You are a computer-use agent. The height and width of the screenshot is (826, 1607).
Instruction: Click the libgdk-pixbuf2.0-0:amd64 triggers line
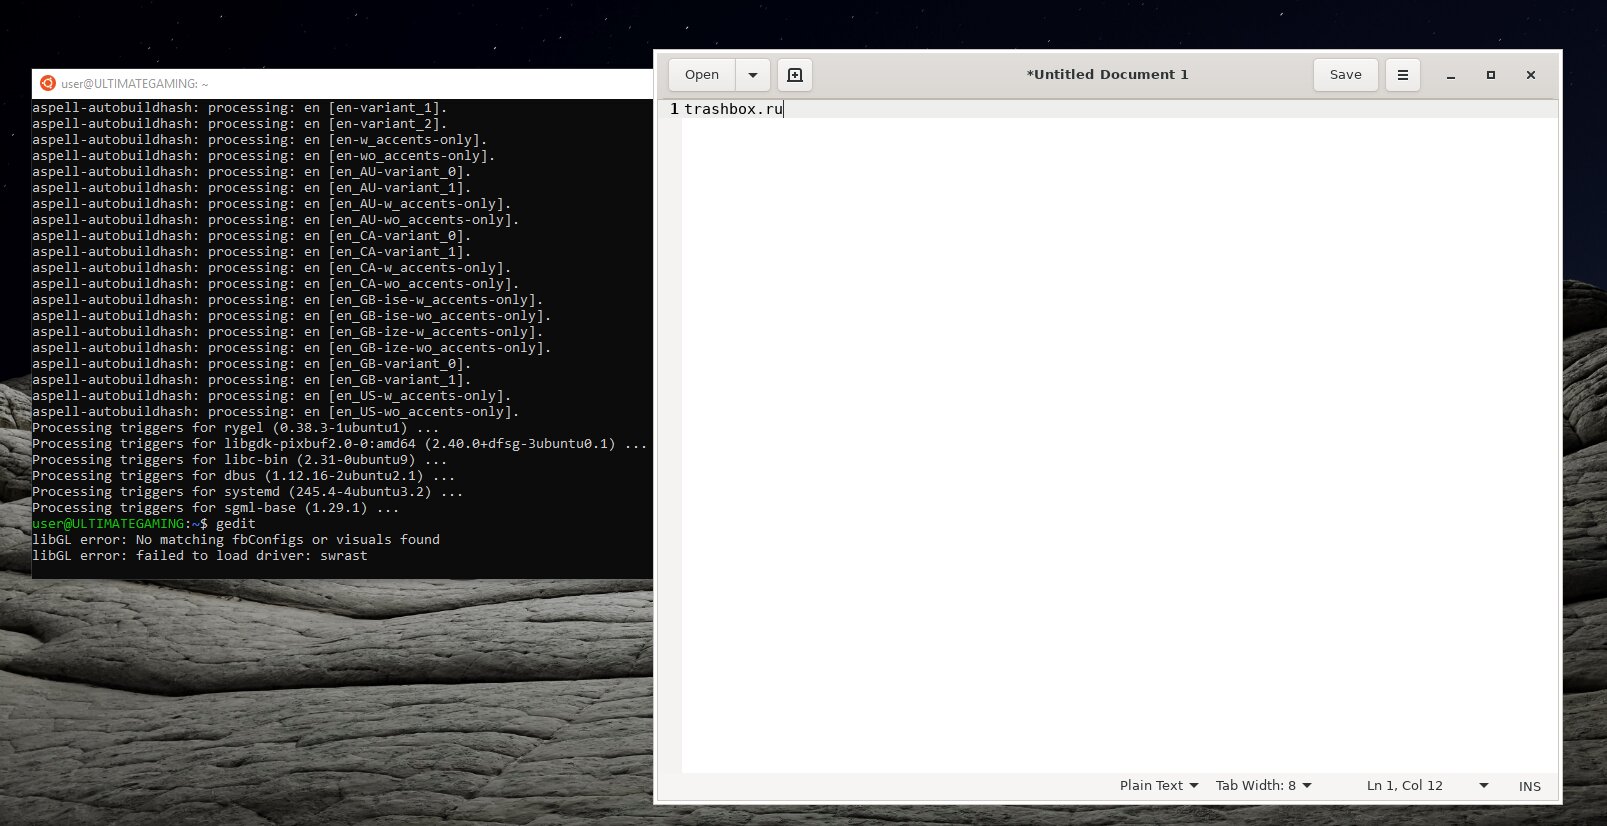click(x=340, y=444)
